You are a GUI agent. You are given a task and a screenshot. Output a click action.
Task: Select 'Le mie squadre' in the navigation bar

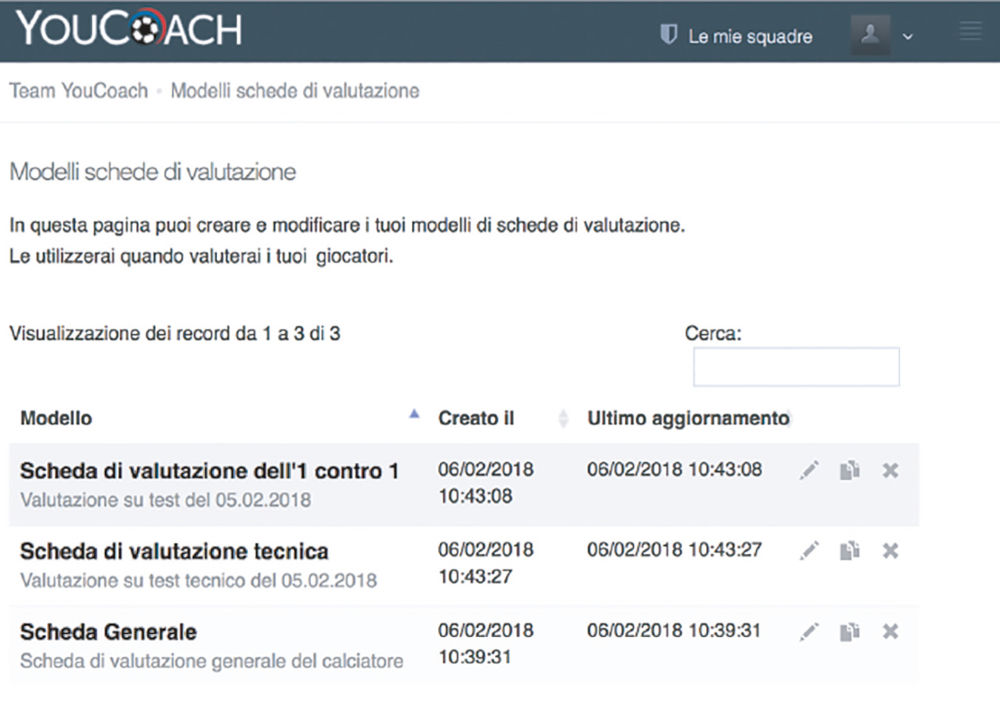tap(749, 36)
